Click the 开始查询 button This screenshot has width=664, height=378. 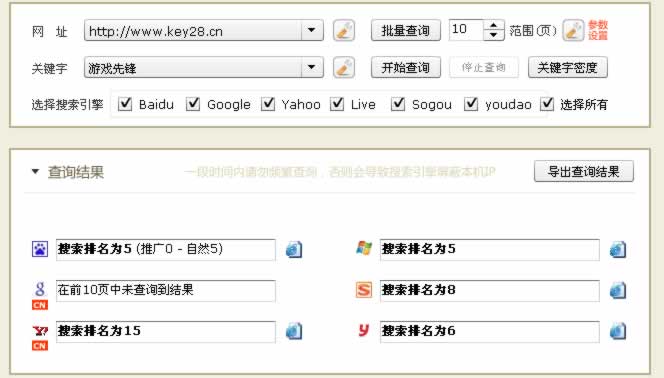pyautogui.click(x=406, y=67)
